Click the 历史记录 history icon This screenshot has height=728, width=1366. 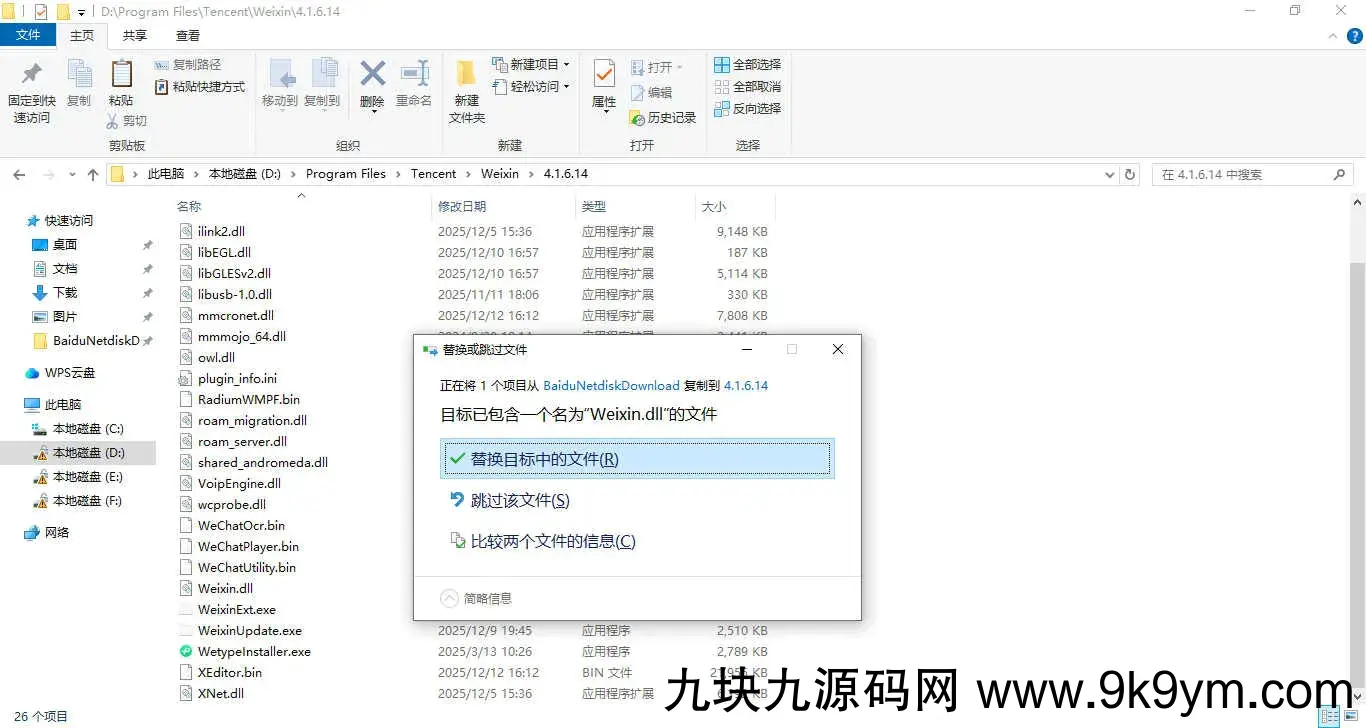637,118
